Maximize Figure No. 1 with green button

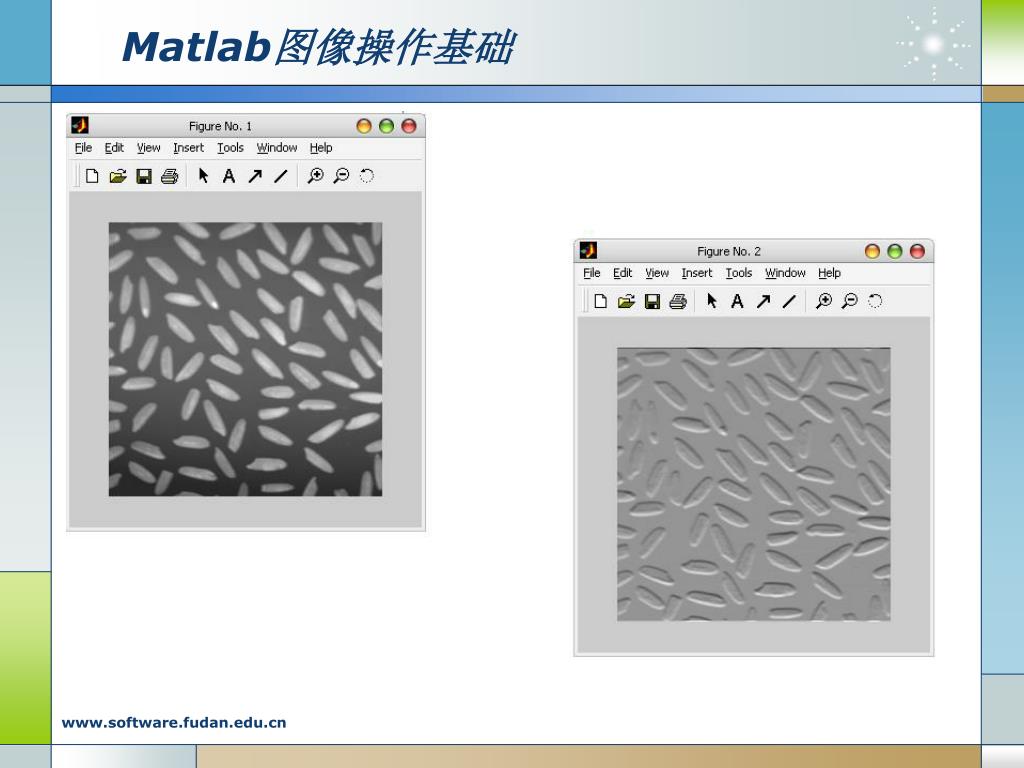coord(387,126)
